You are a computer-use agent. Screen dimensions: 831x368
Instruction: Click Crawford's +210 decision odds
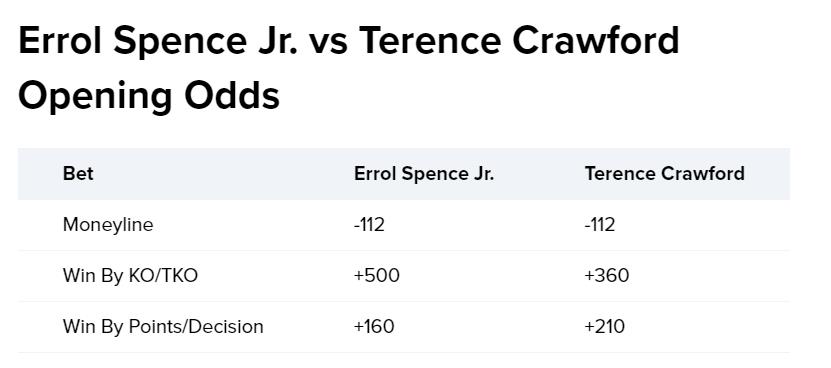[605, 327]
